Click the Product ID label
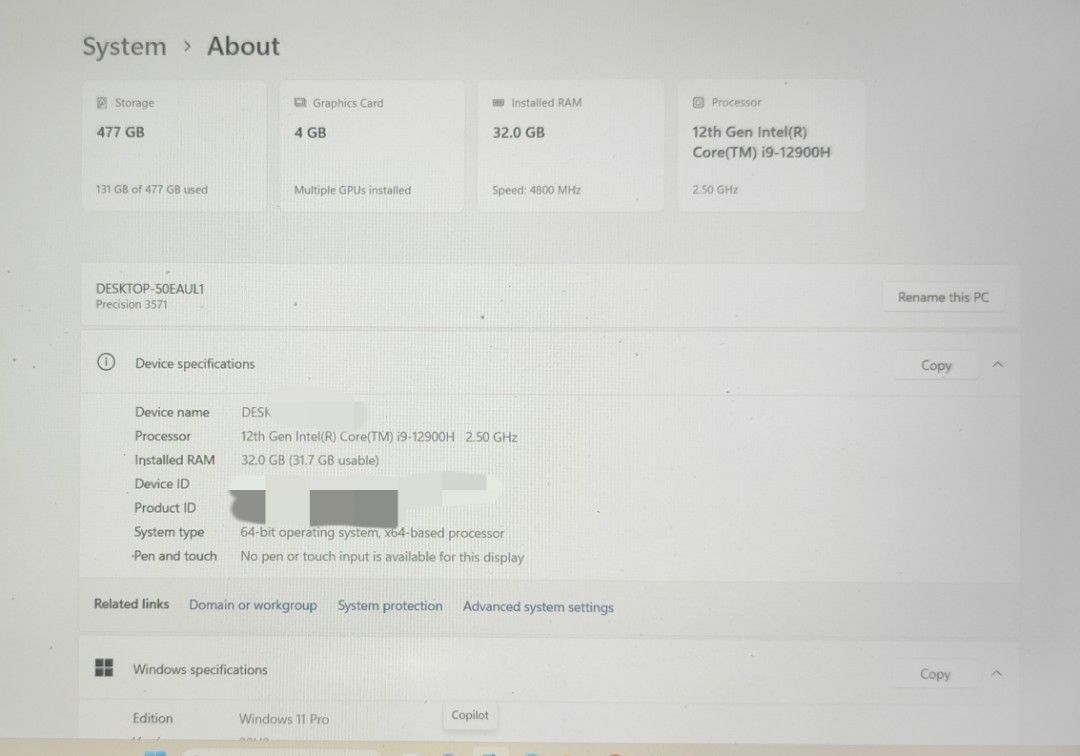The height and width of the screenshot is (756, 1080). point(165,508)
